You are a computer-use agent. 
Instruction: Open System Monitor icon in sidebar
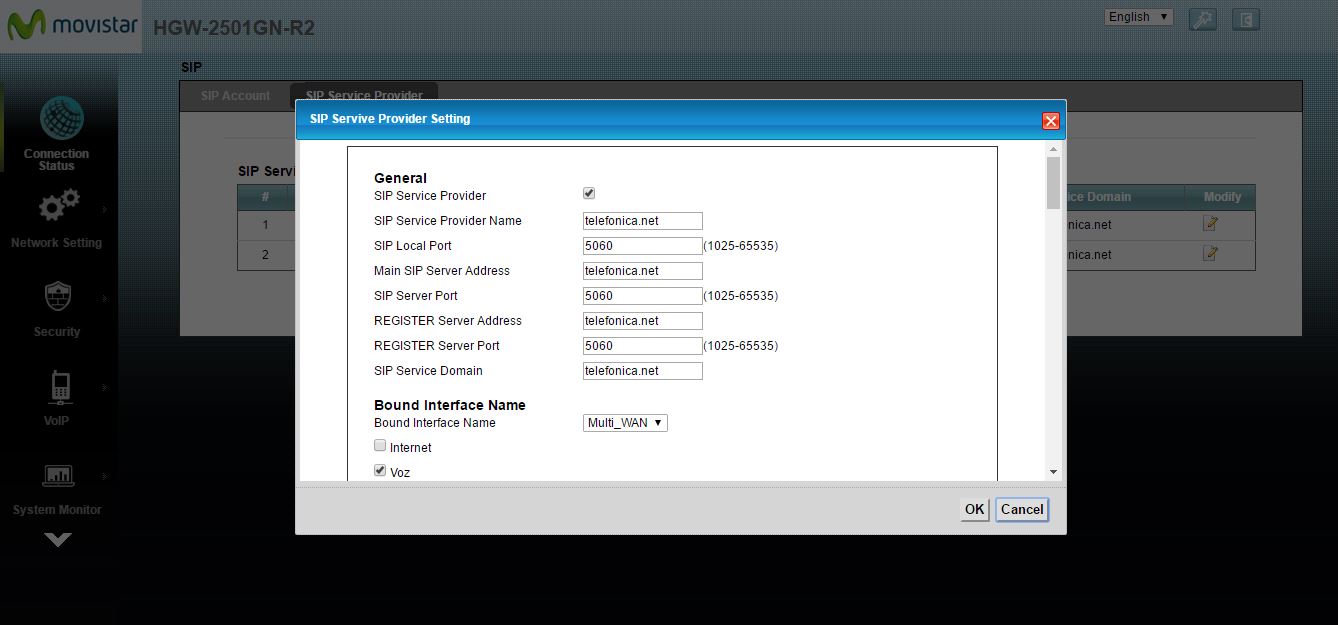pyautogui.click(x=58, y=476)
